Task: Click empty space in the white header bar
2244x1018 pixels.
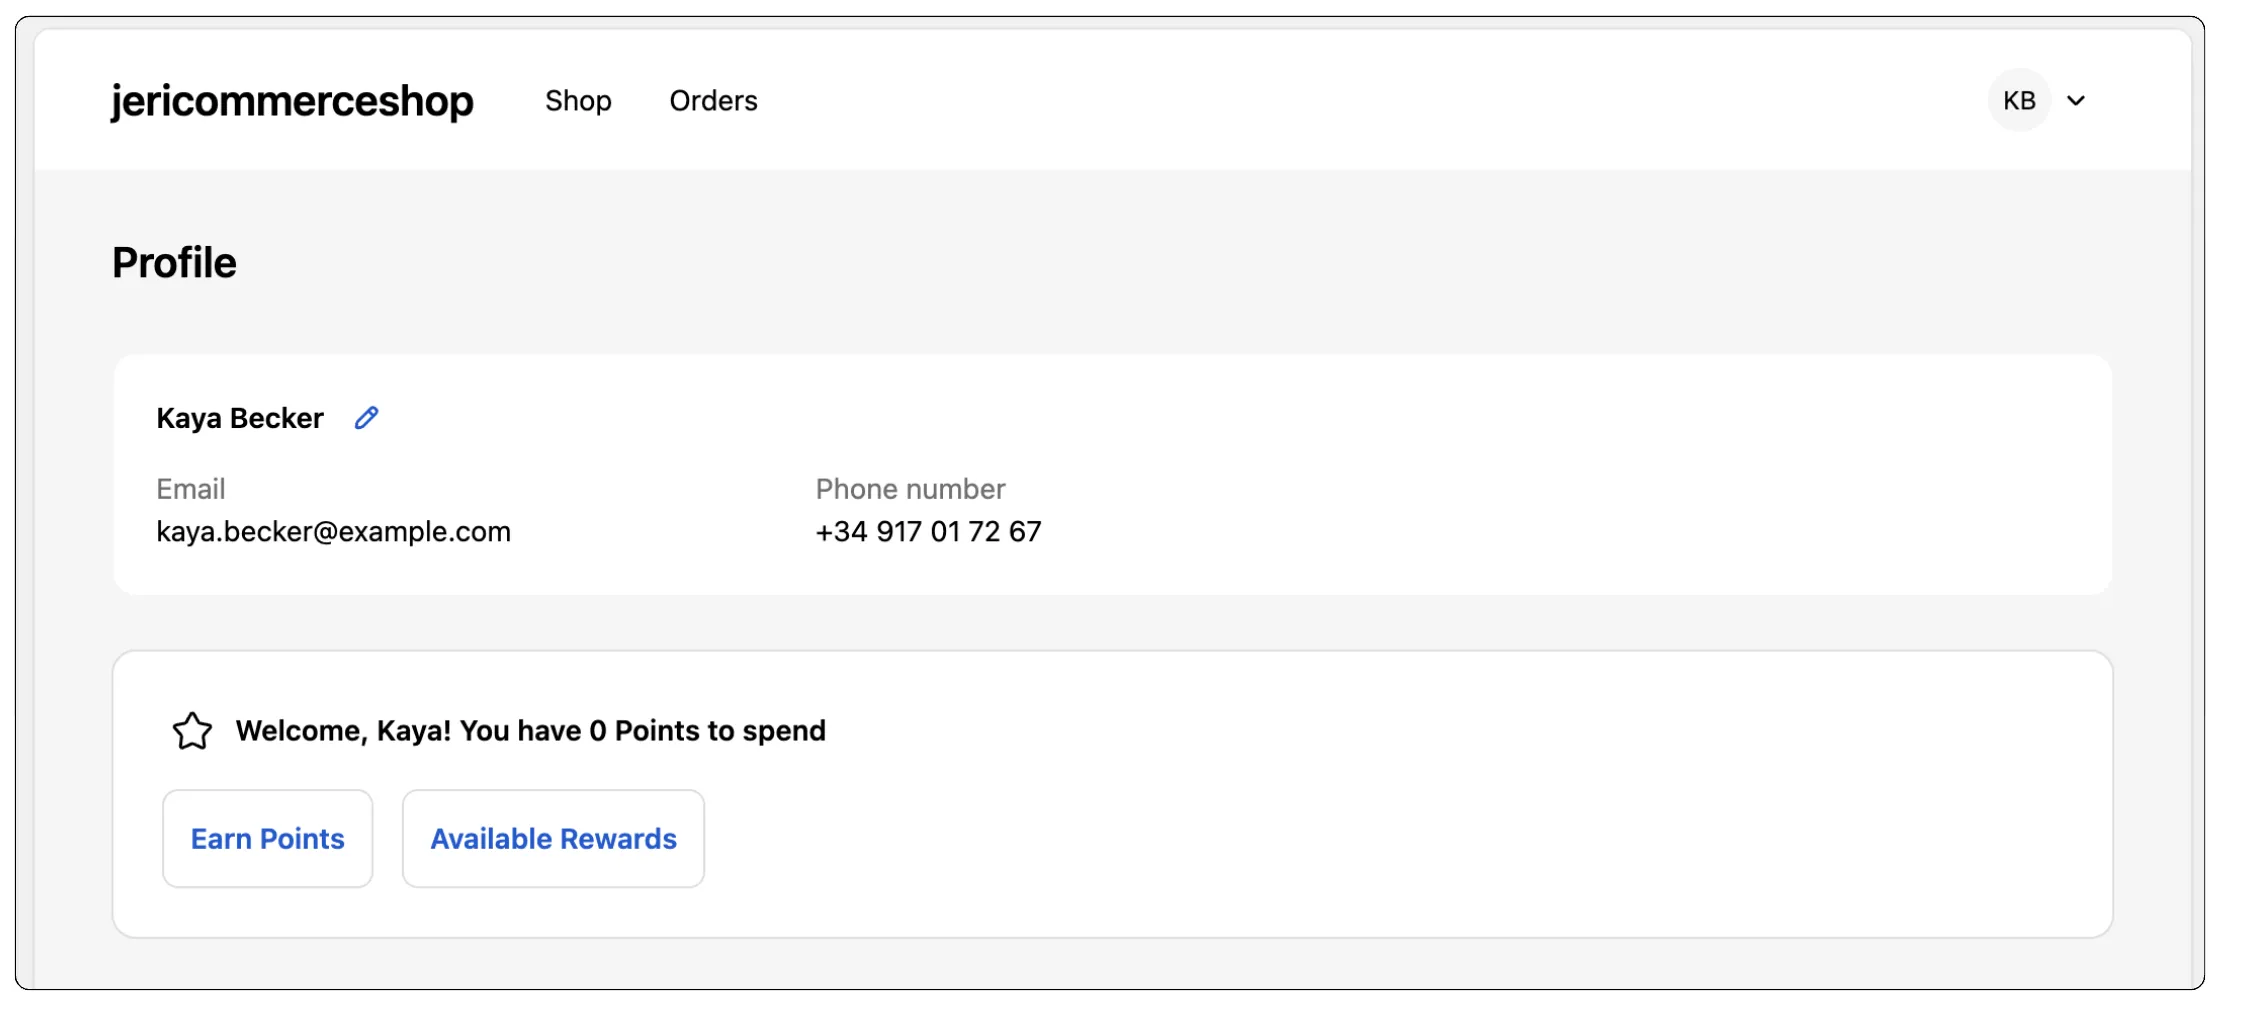Action: pos(1300,100)
